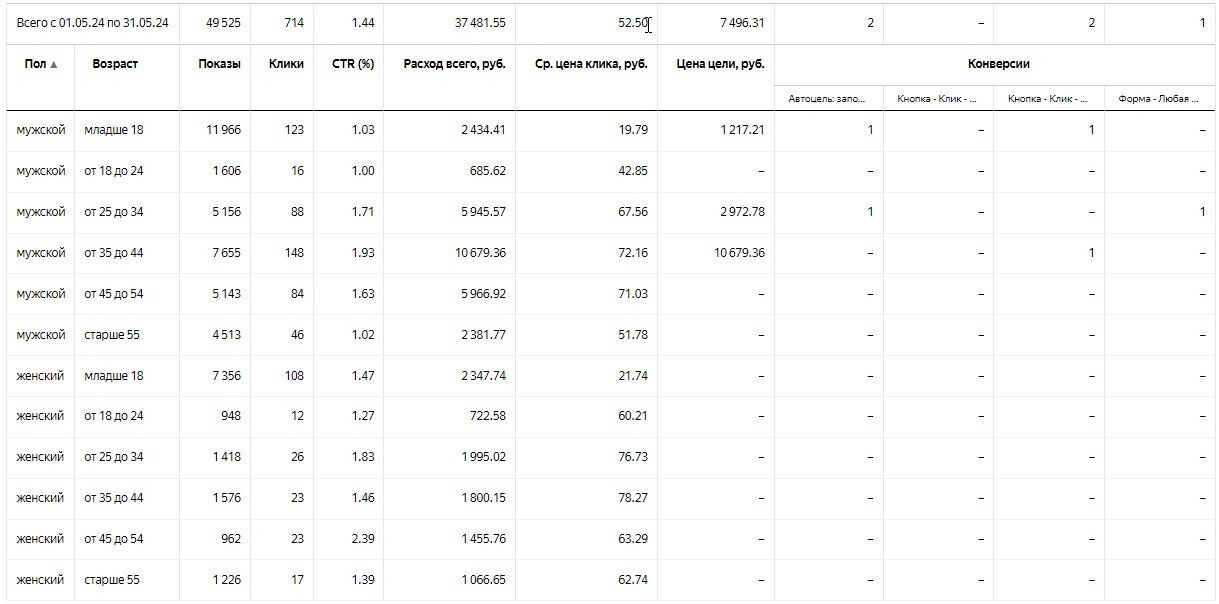Click the 5 966.92 spend cell

point(479,294)
